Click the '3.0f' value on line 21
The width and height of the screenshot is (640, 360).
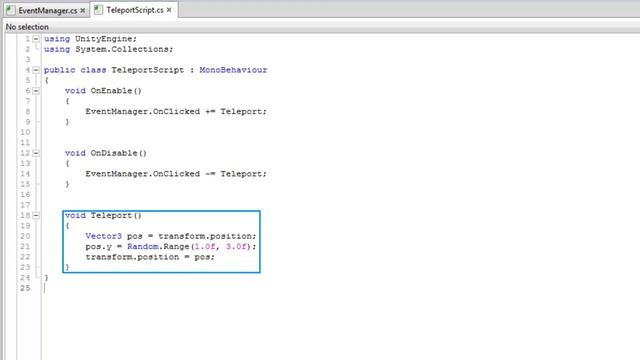(236, 247)
